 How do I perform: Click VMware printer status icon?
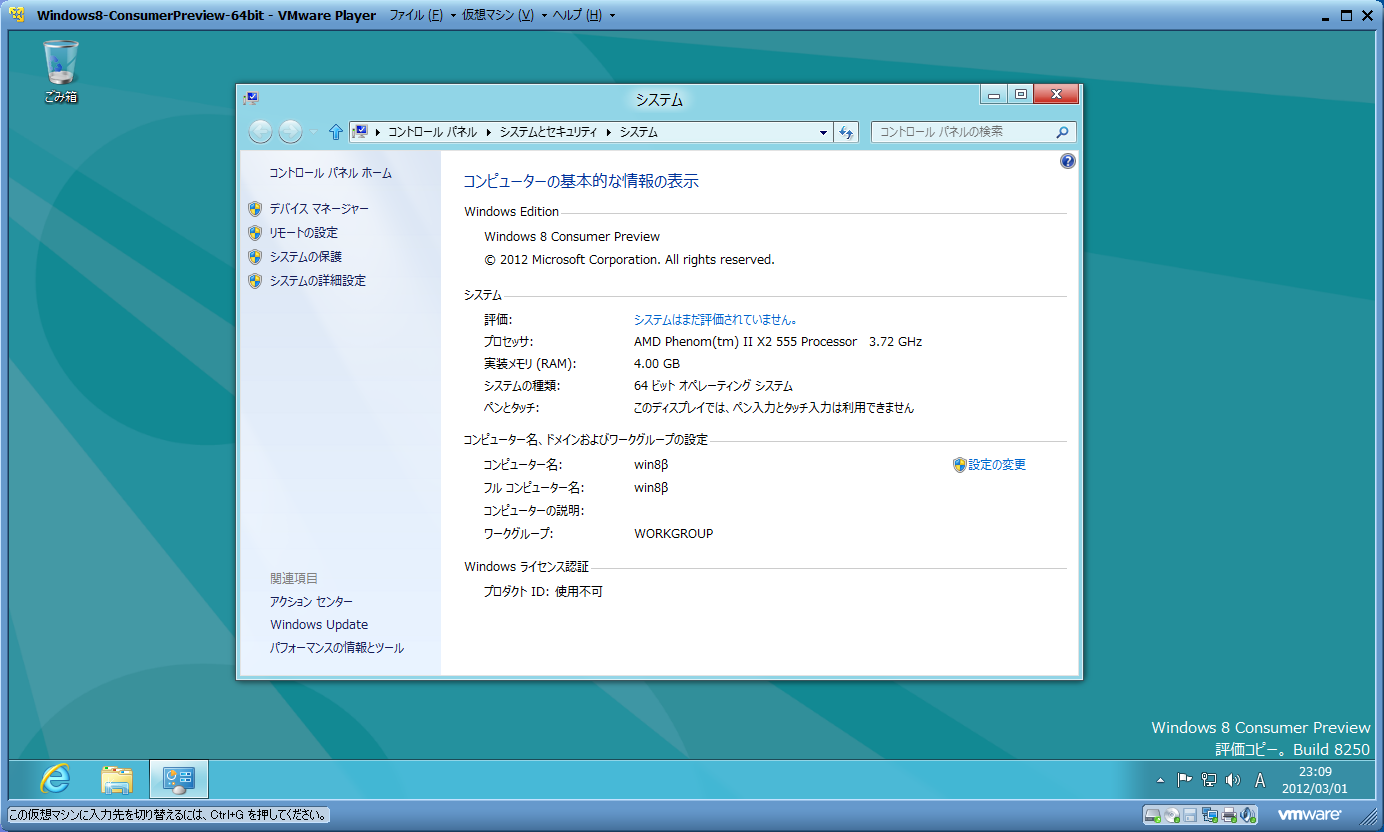click(x=1228, y=815)
